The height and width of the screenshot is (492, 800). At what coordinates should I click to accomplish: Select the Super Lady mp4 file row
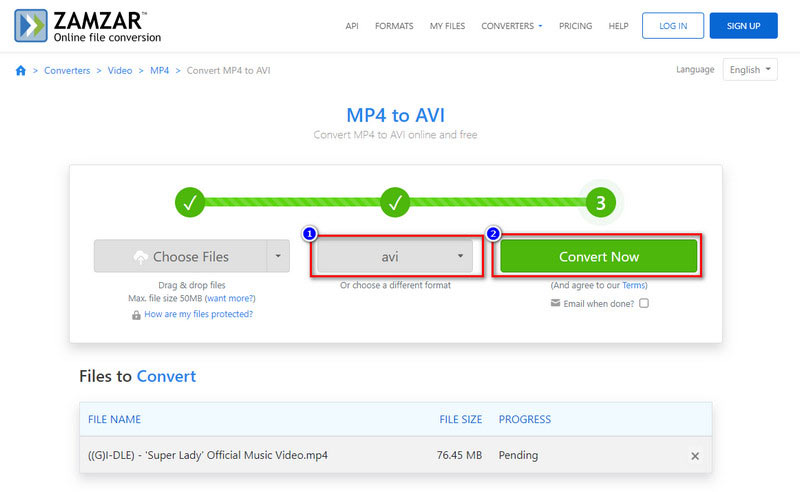208,456
